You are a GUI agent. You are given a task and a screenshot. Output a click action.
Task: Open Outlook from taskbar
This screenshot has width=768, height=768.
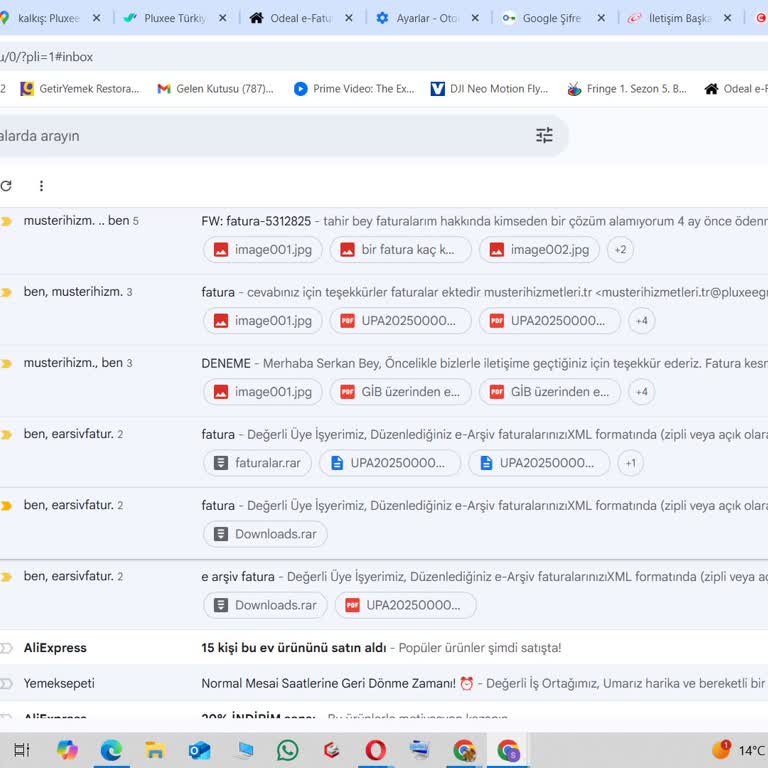[x=199, y=750]
